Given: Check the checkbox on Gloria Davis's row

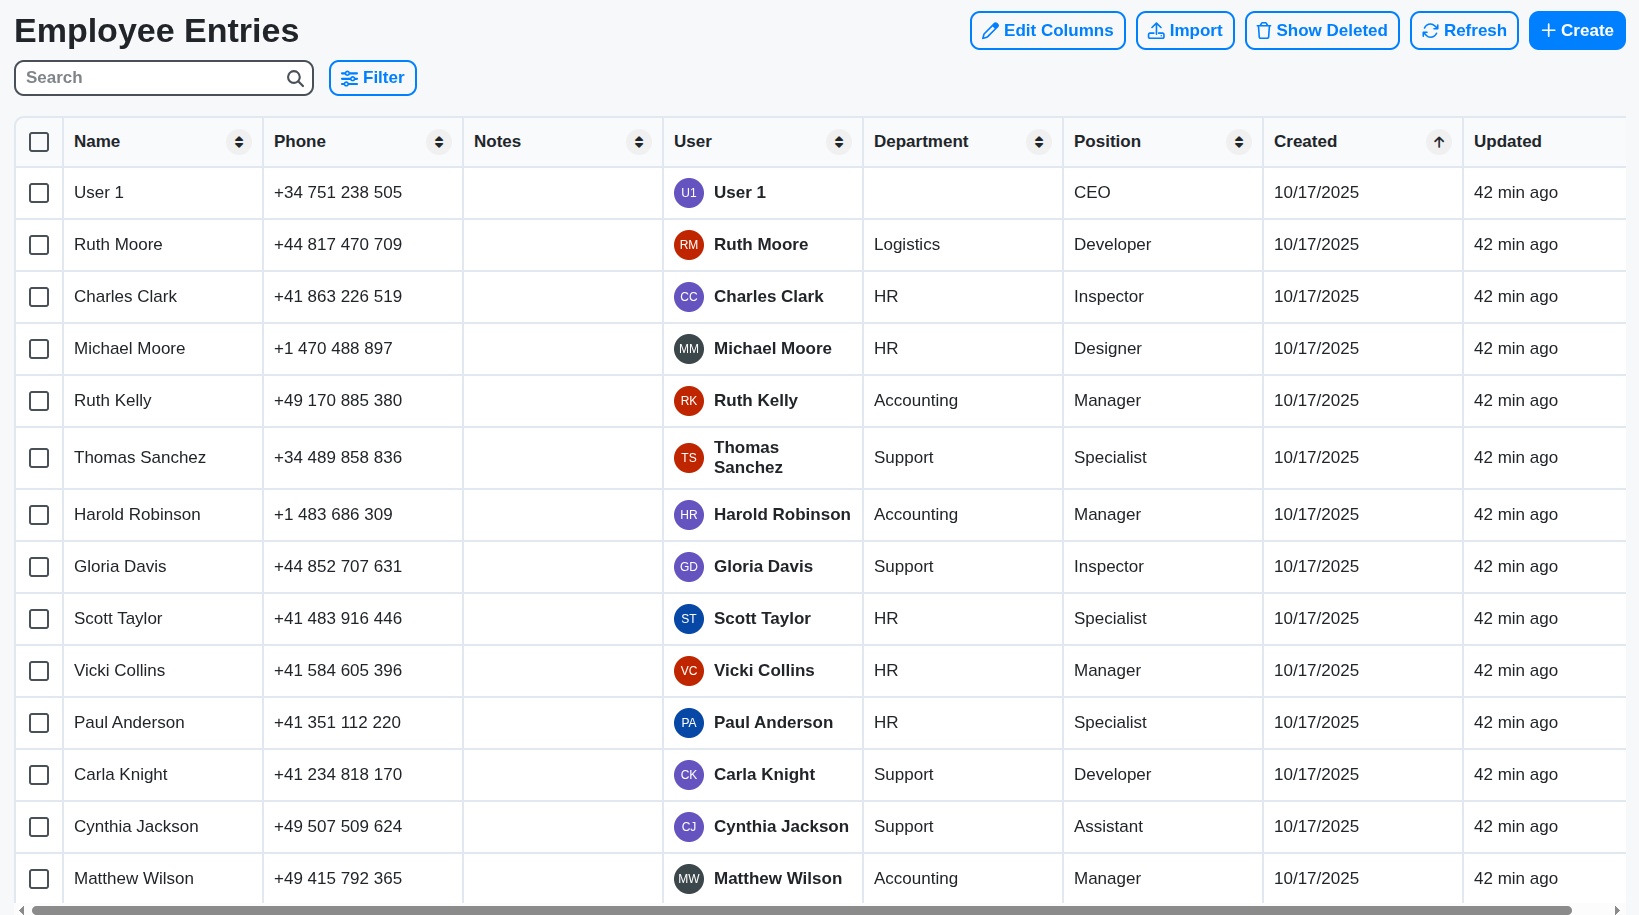Looking at the screenshot, I should click(39, 566).
